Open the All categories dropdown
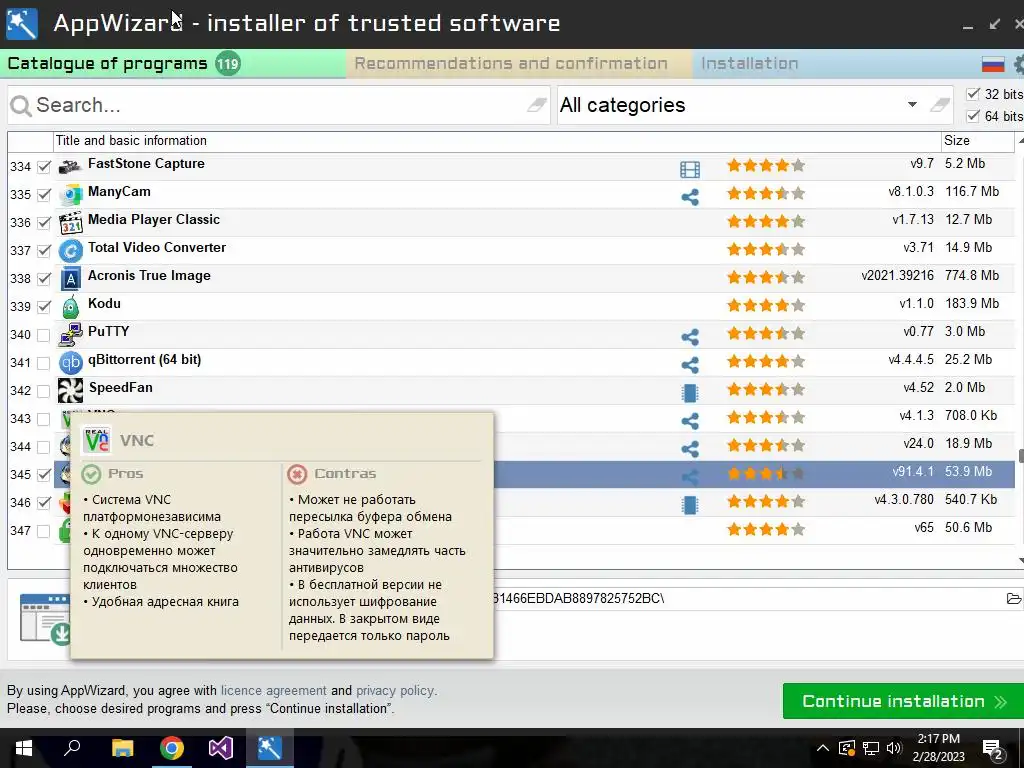 [x=912, y=105]
